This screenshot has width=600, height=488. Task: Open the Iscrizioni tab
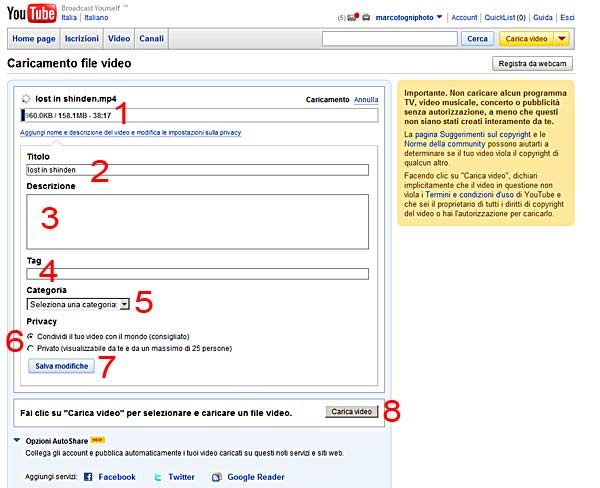[x=82, y=39]
